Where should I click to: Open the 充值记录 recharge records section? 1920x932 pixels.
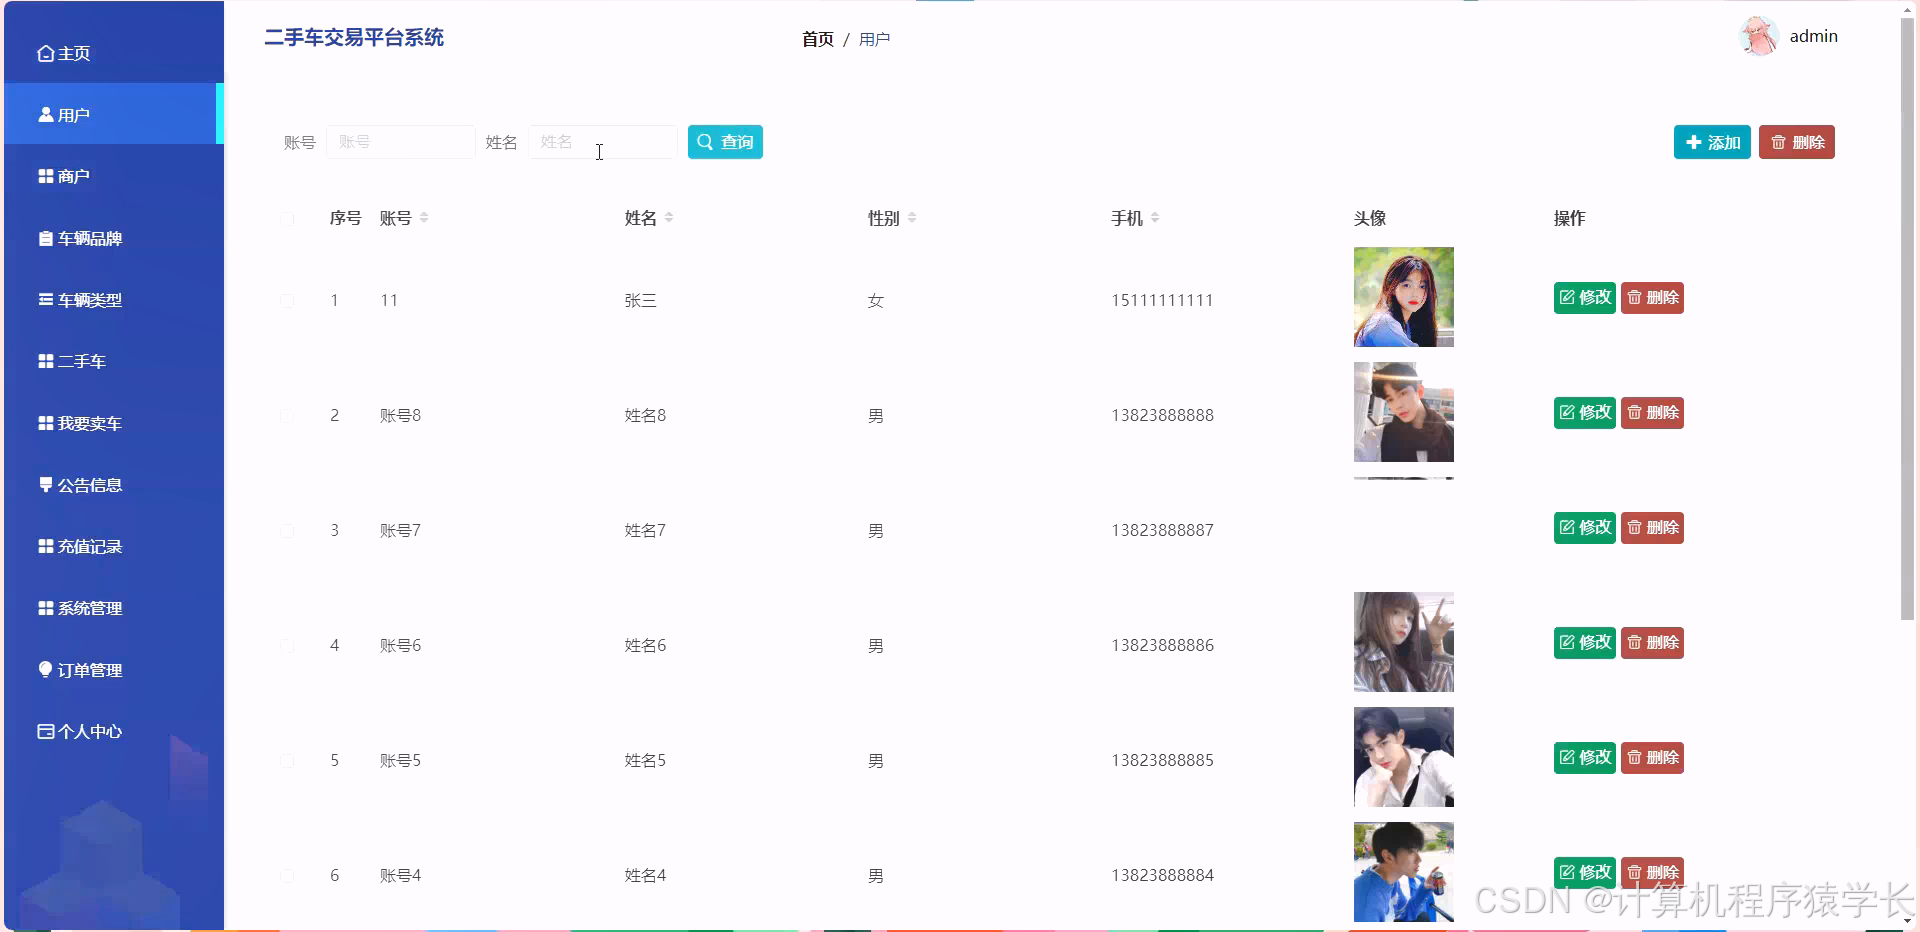(x=88, y=546)
